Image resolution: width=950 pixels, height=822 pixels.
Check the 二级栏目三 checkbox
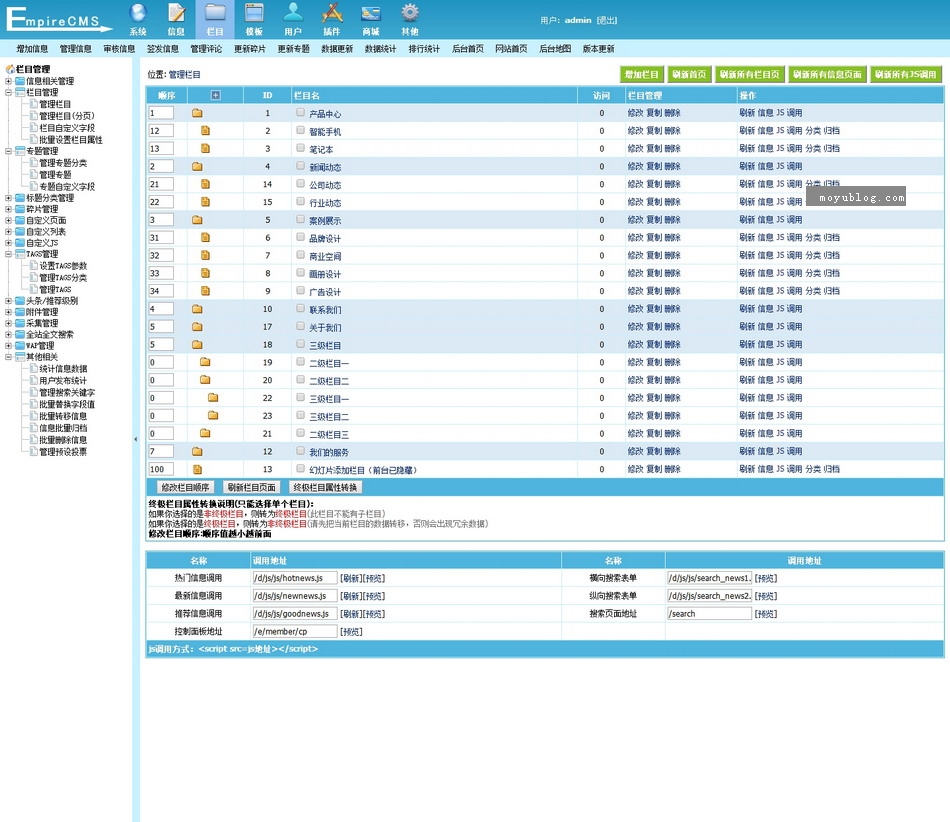pyautogui.click(x=301, y=433)
